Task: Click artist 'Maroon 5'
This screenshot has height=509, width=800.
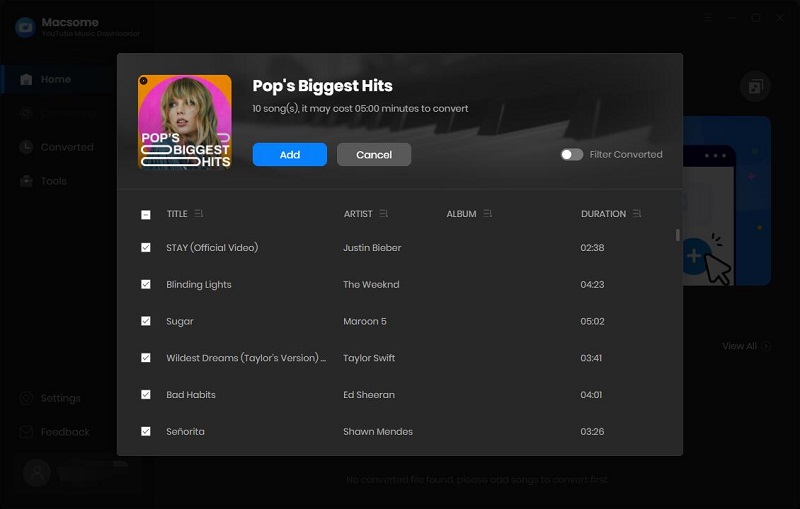Action: tap(365, 321)
